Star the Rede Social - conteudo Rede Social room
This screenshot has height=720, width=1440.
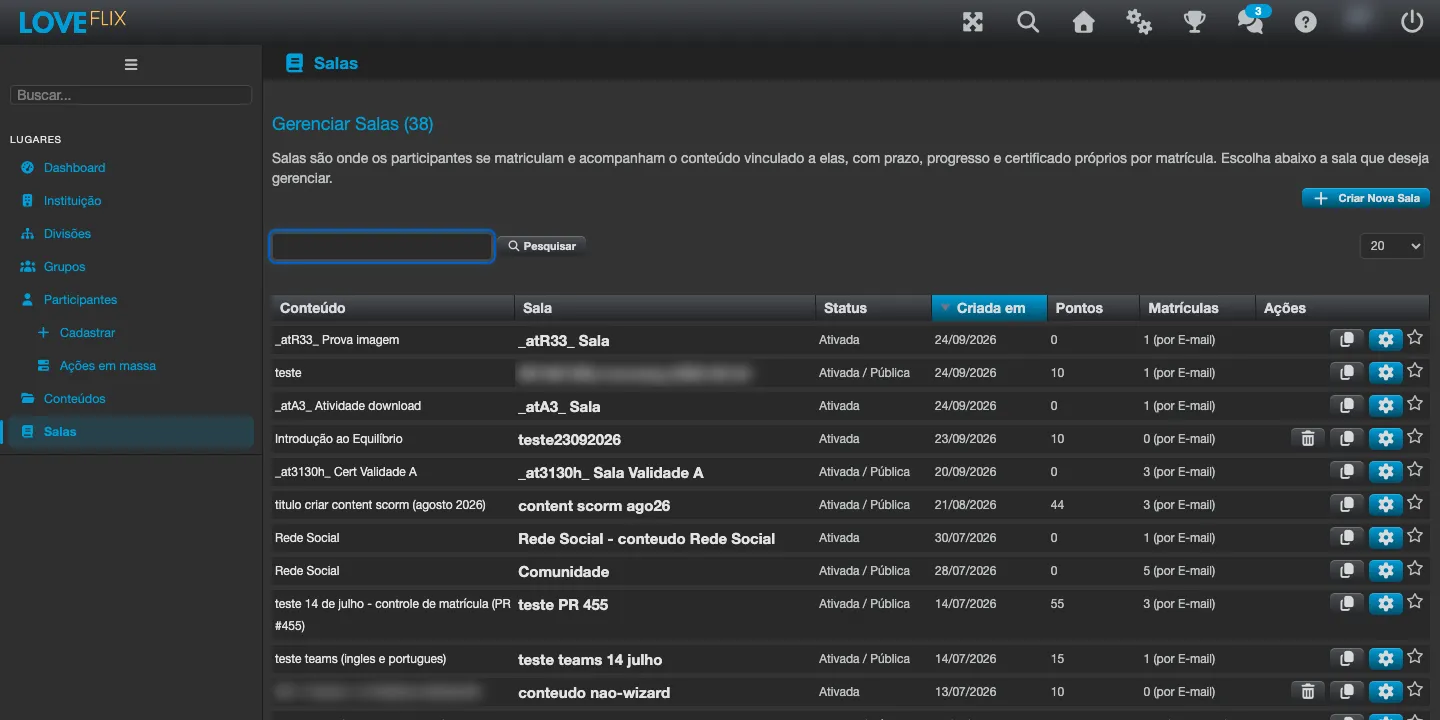pos(1415,536)
